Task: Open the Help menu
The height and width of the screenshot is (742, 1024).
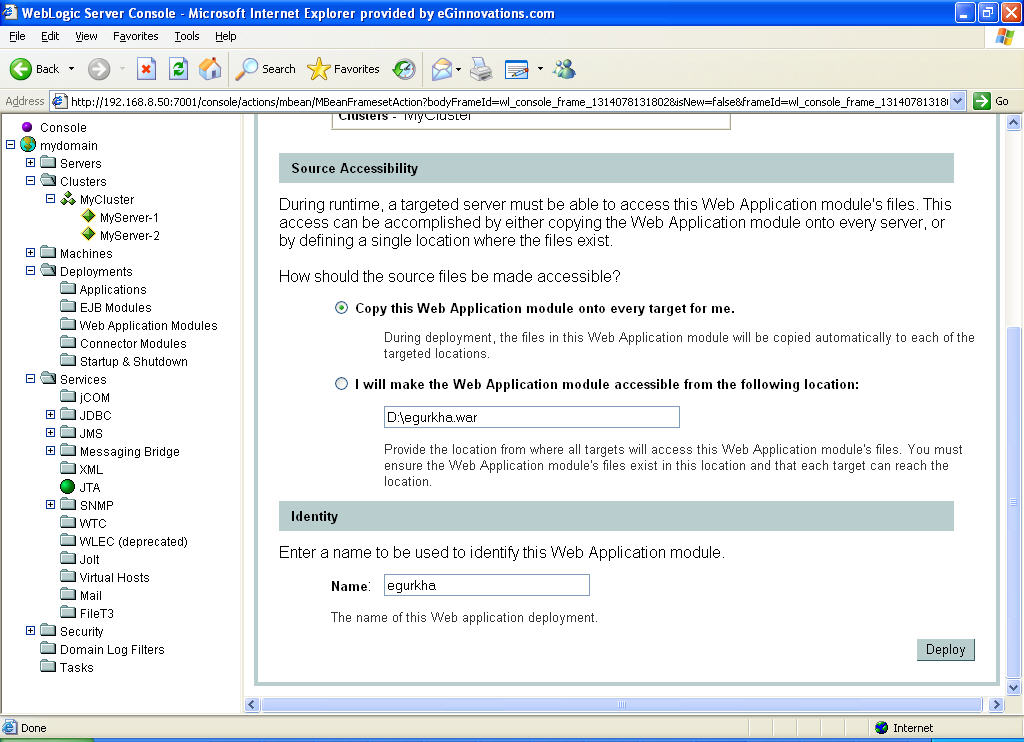Action: 225,36
